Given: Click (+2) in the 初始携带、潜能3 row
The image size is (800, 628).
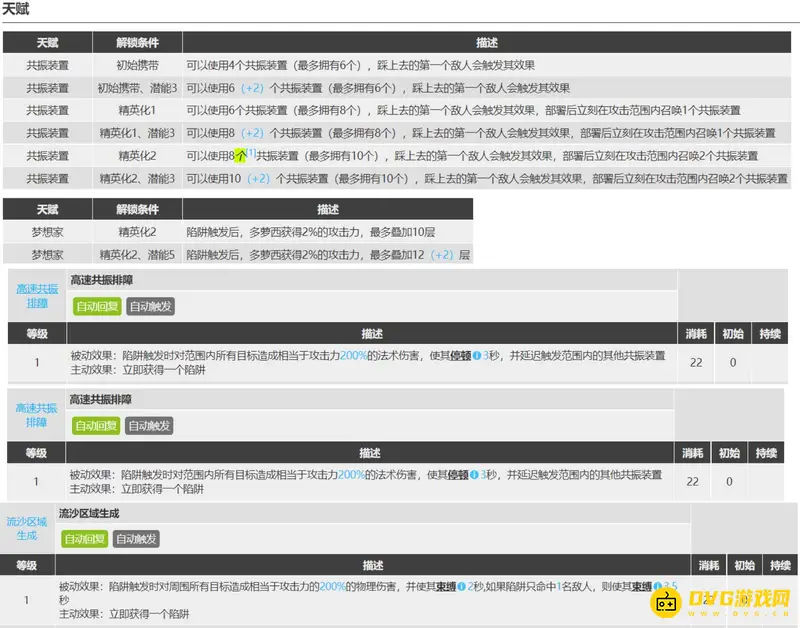Looking at the screenshot, I should (252, 88).
